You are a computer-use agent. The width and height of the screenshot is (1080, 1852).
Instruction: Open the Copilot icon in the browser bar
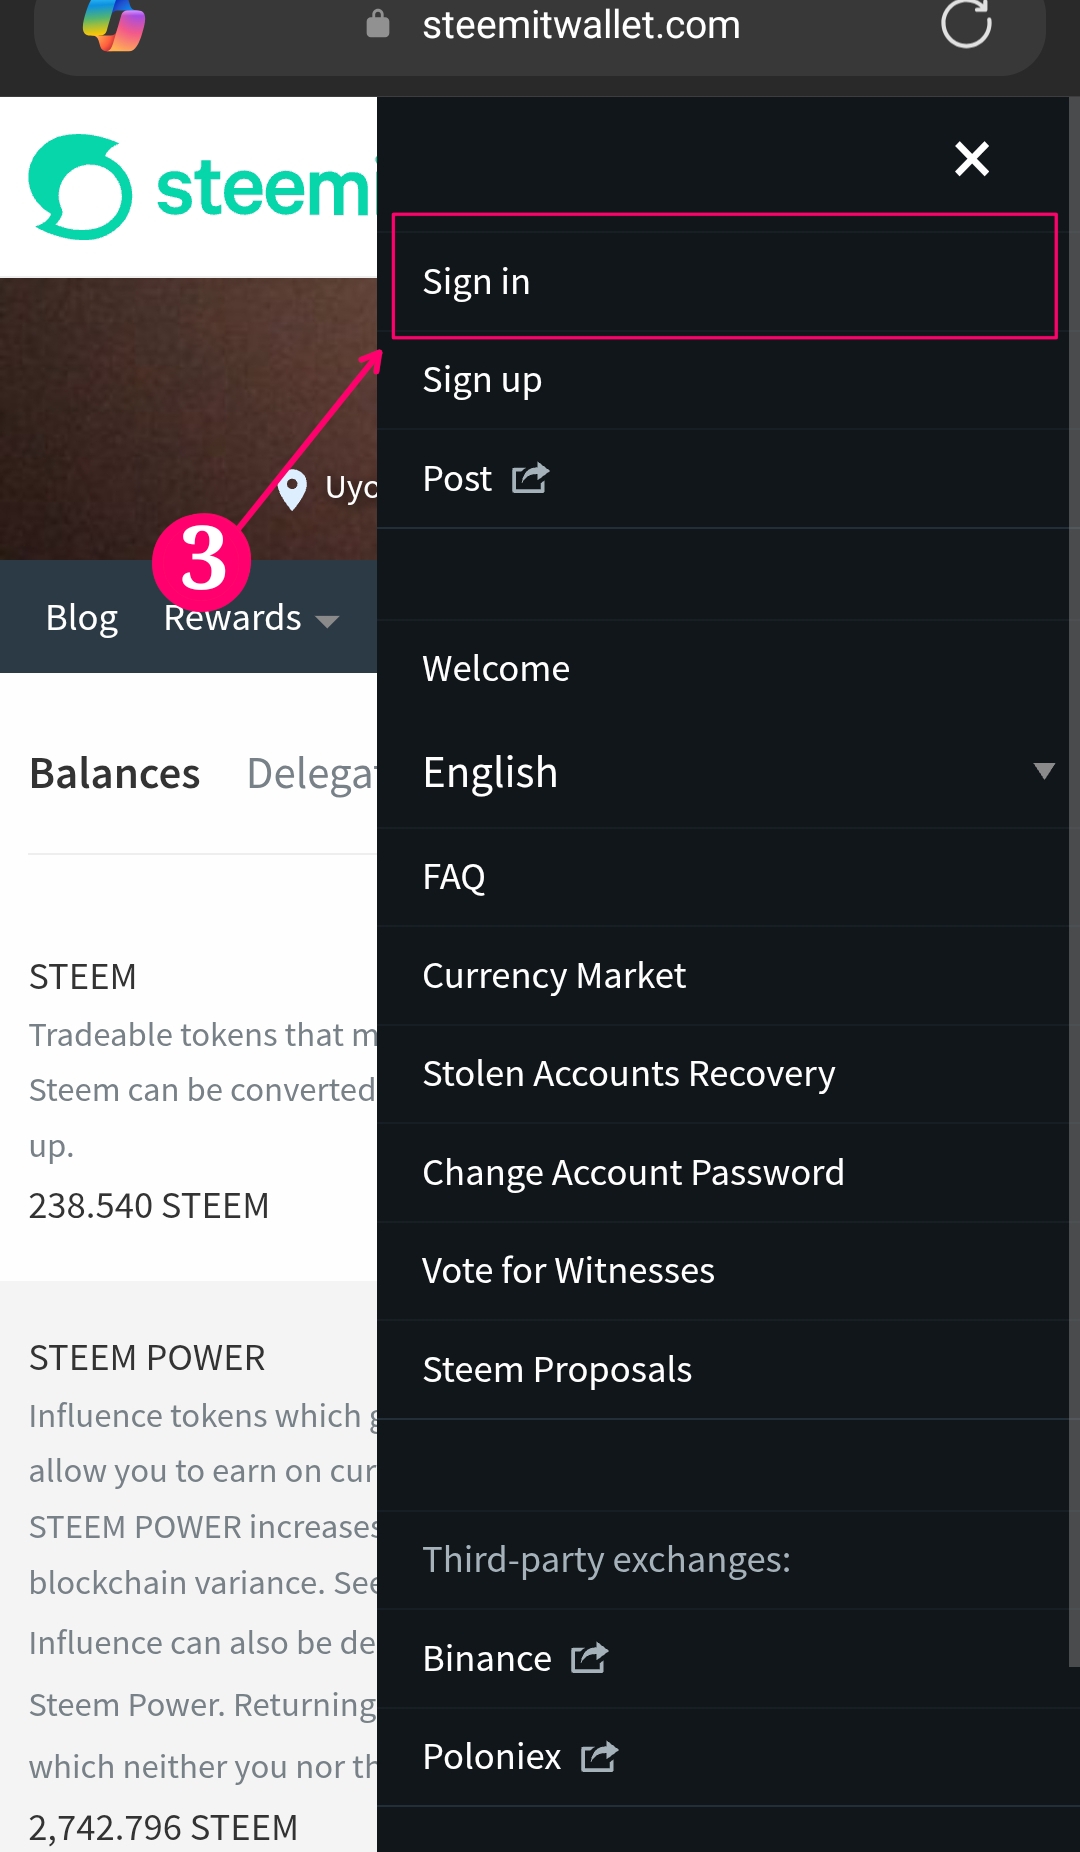(x=114, y=25)
